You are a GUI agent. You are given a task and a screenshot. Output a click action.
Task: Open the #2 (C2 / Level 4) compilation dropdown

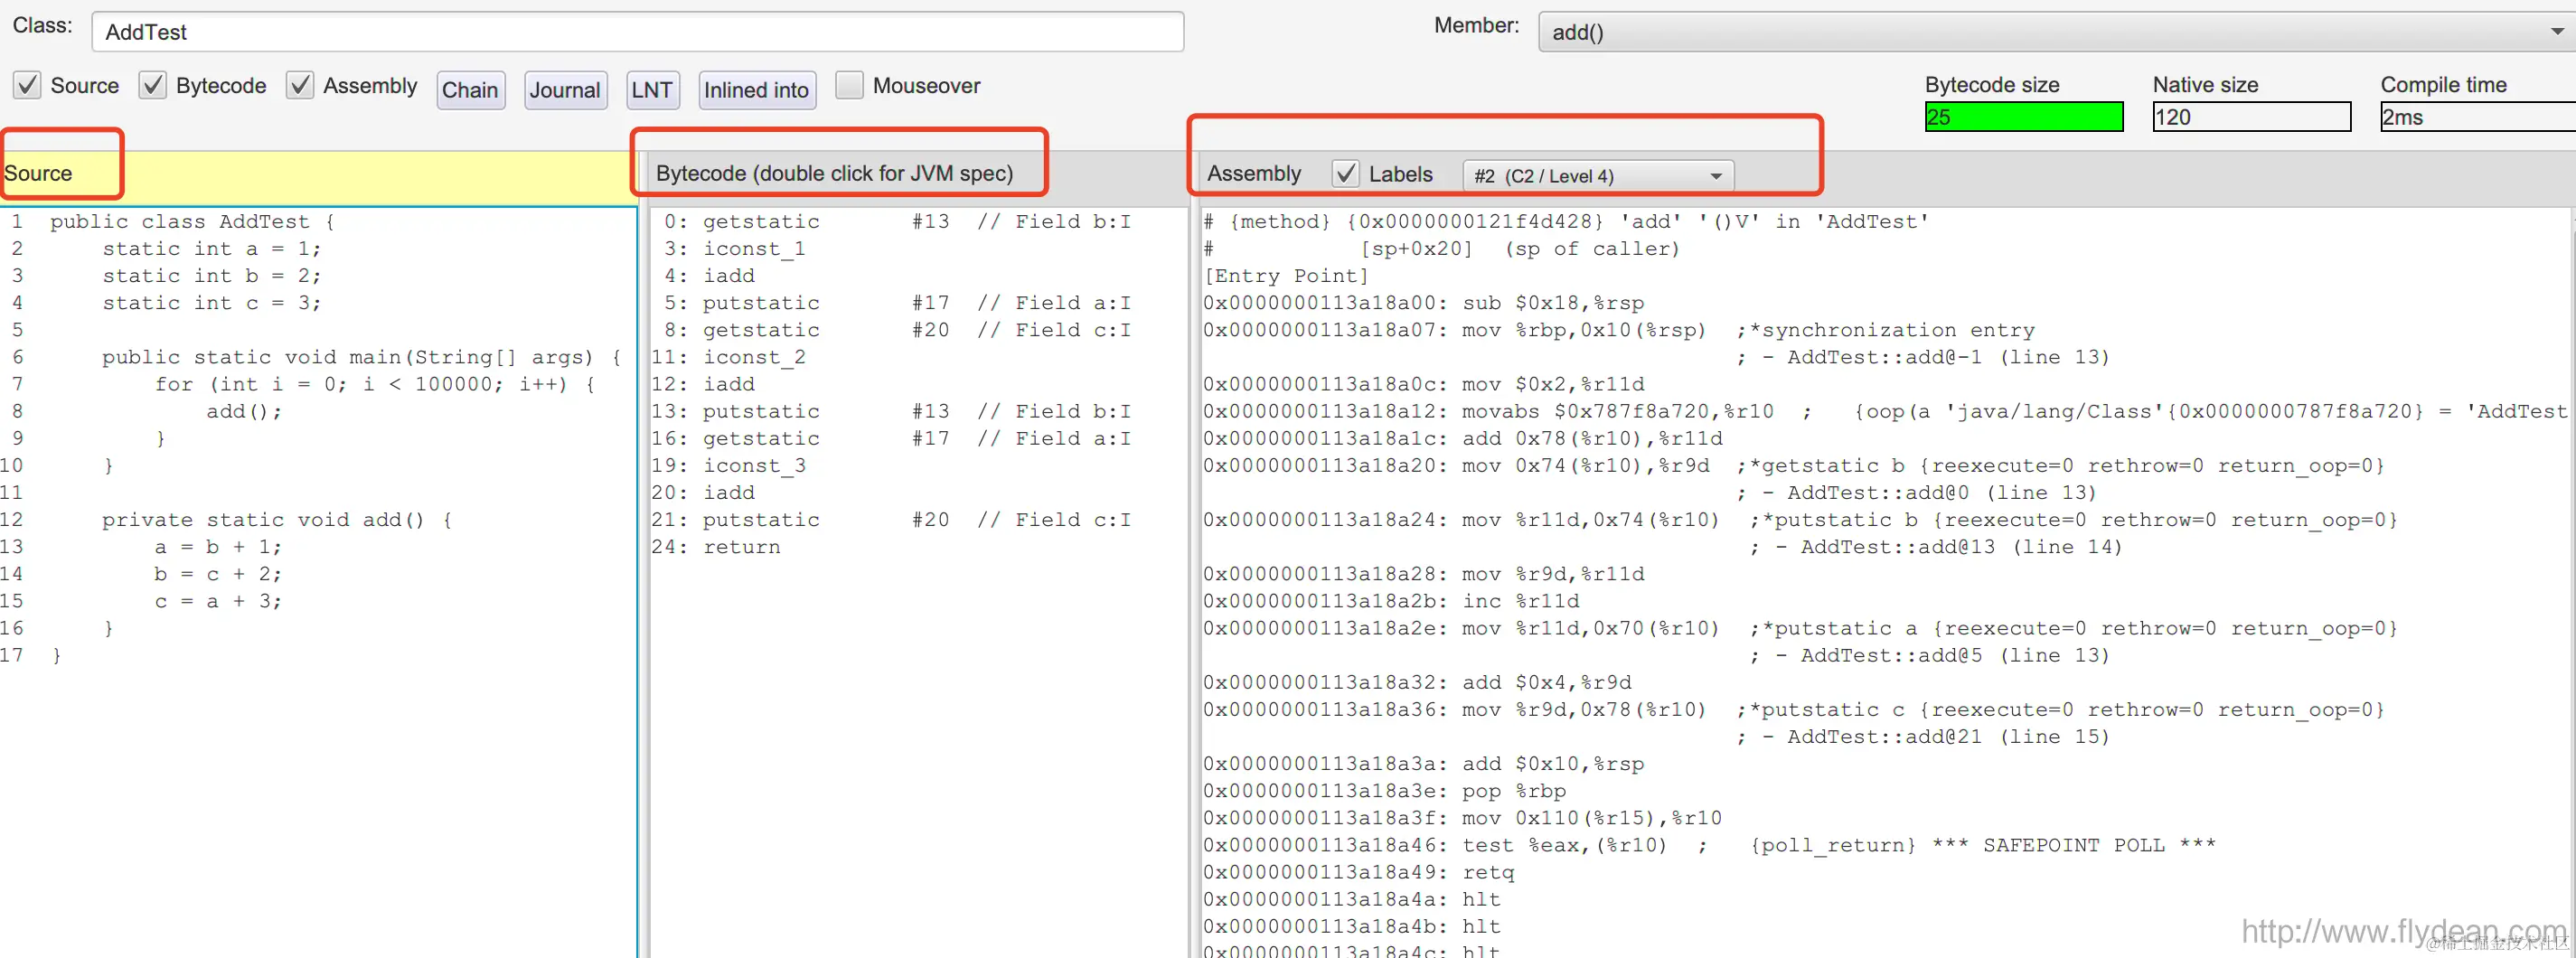[x=1597, y=176]
